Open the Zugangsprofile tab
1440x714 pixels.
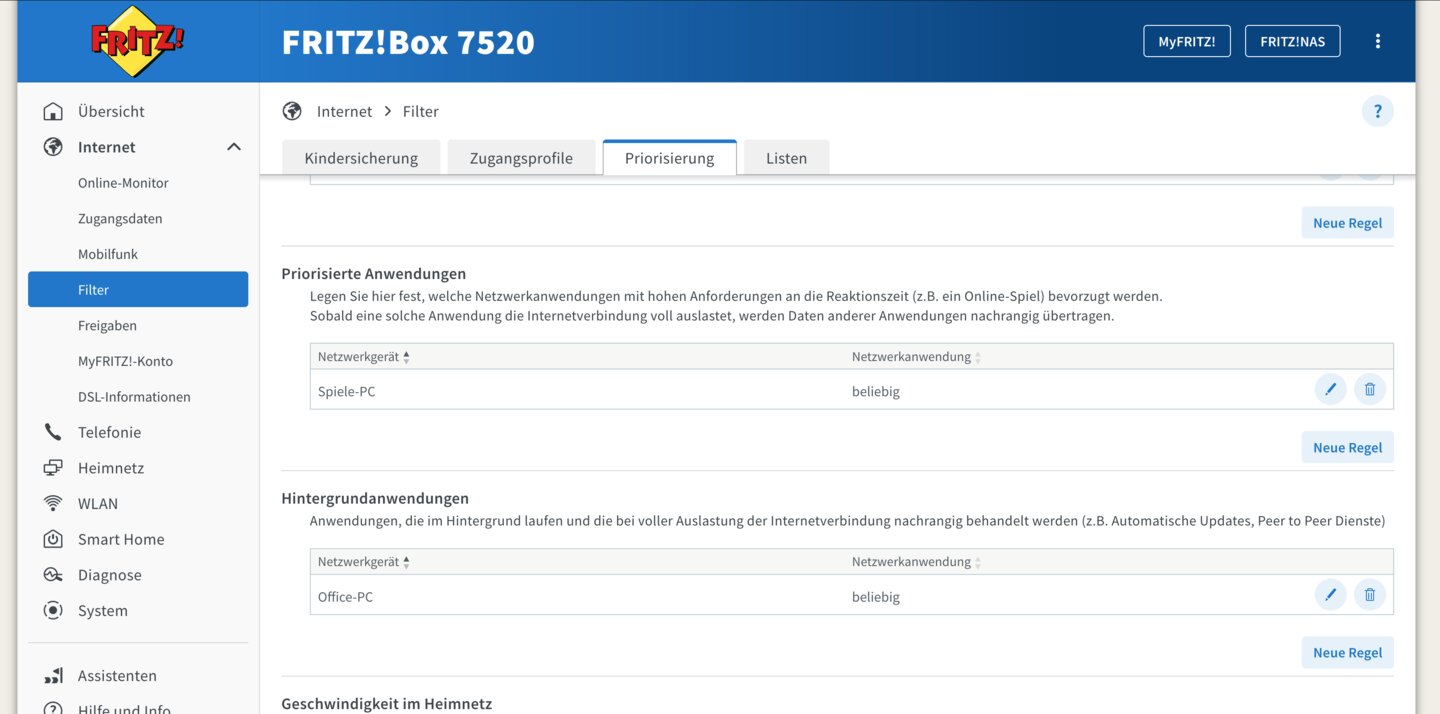pyautogui.click(x=521, y=158)
